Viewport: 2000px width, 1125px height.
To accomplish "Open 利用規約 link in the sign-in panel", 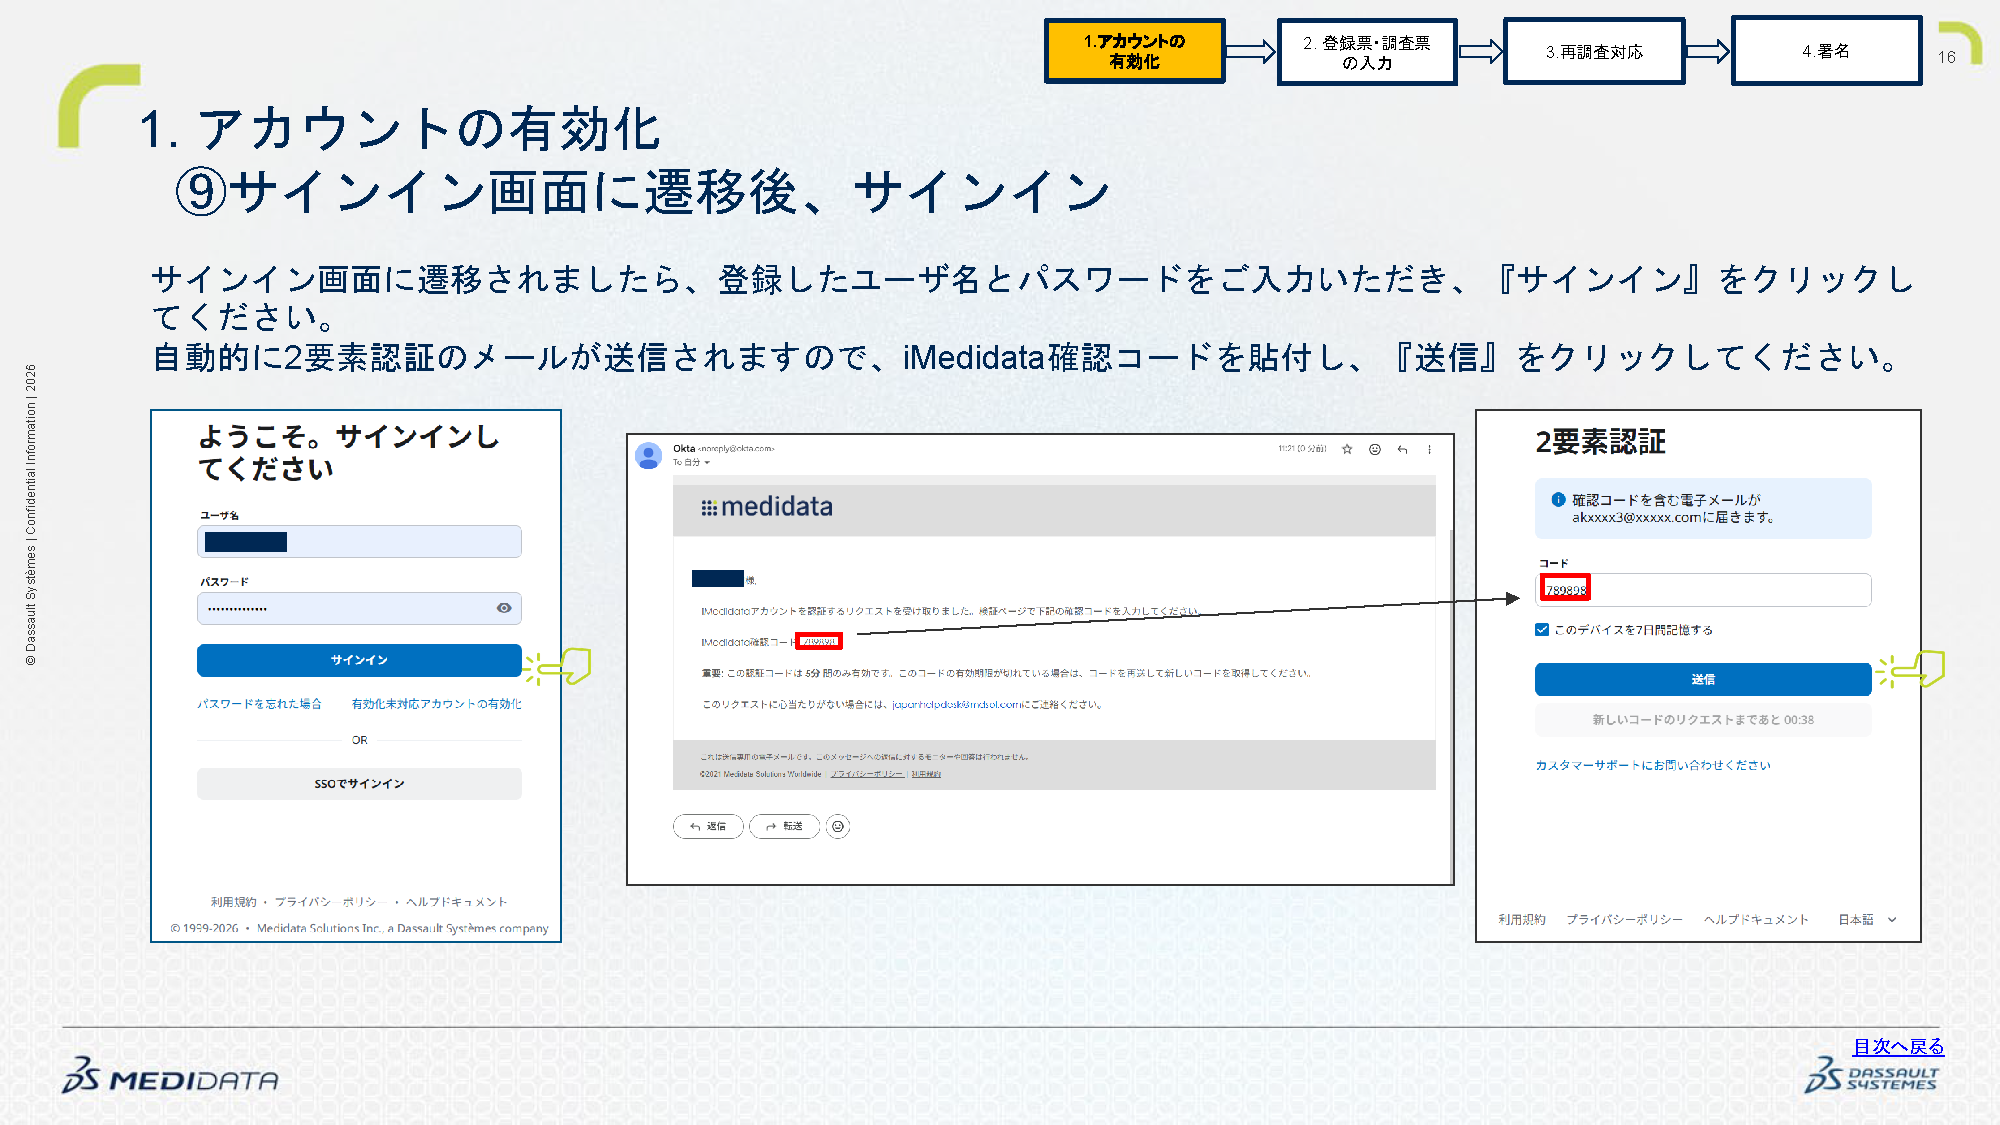I will point(233,902).
